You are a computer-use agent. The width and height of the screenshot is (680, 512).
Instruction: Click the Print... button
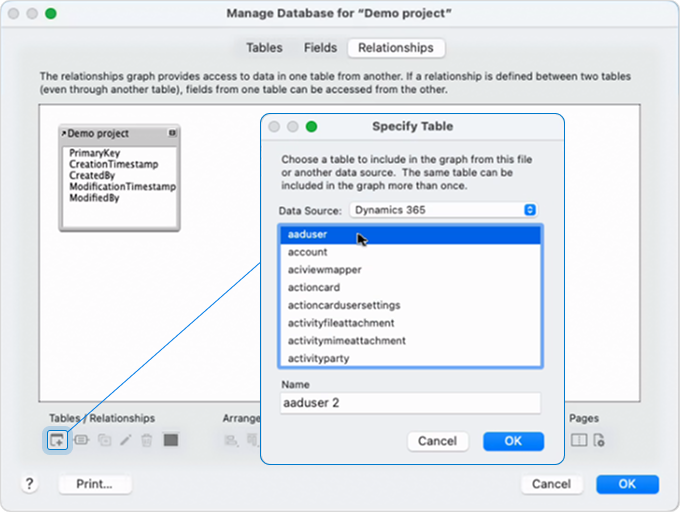[x=95, y=484]
